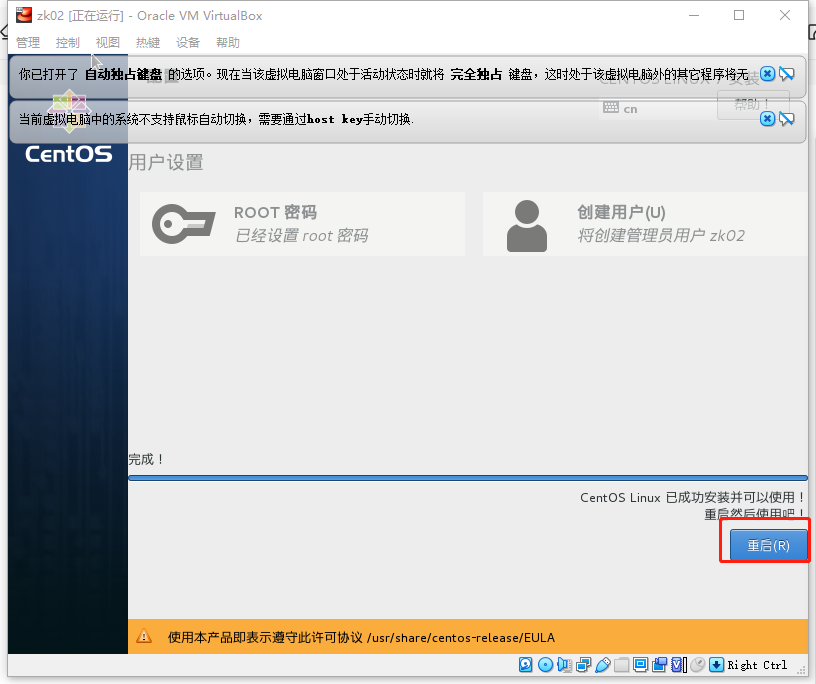Dismiss the mouse integration notification

coord(768,119)
